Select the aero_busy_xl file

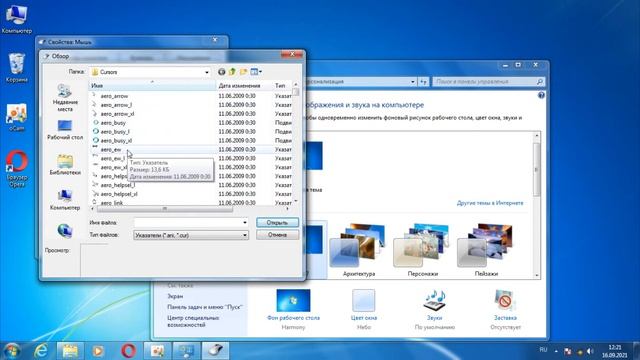click(116, 141)
